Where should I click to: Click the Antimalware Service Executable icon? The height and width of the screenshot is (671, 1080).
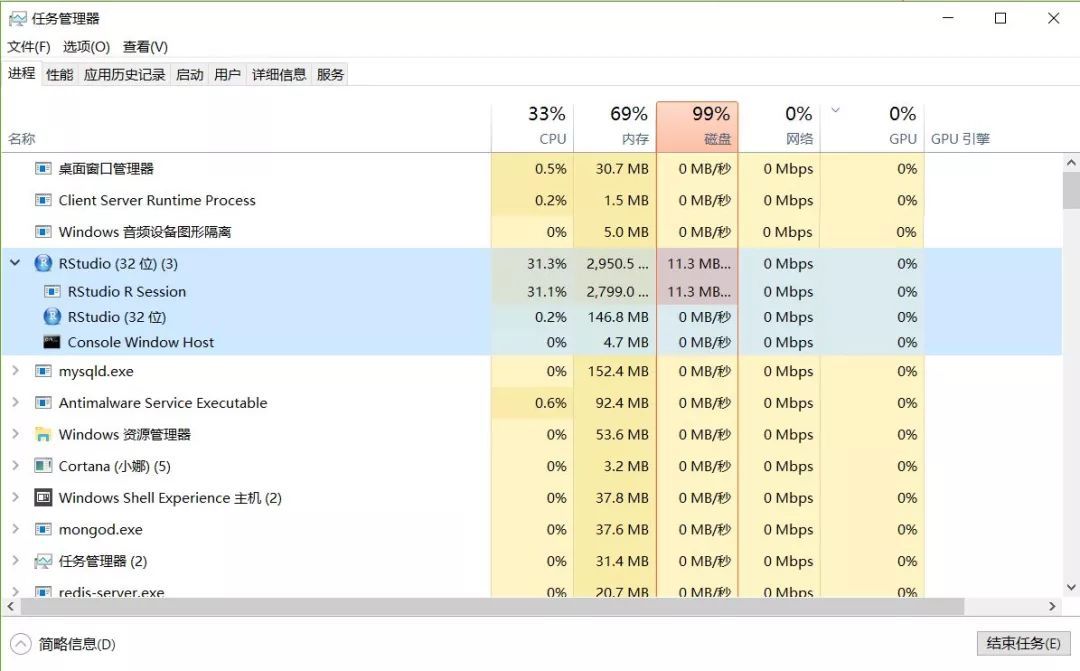tap(43, 403)
